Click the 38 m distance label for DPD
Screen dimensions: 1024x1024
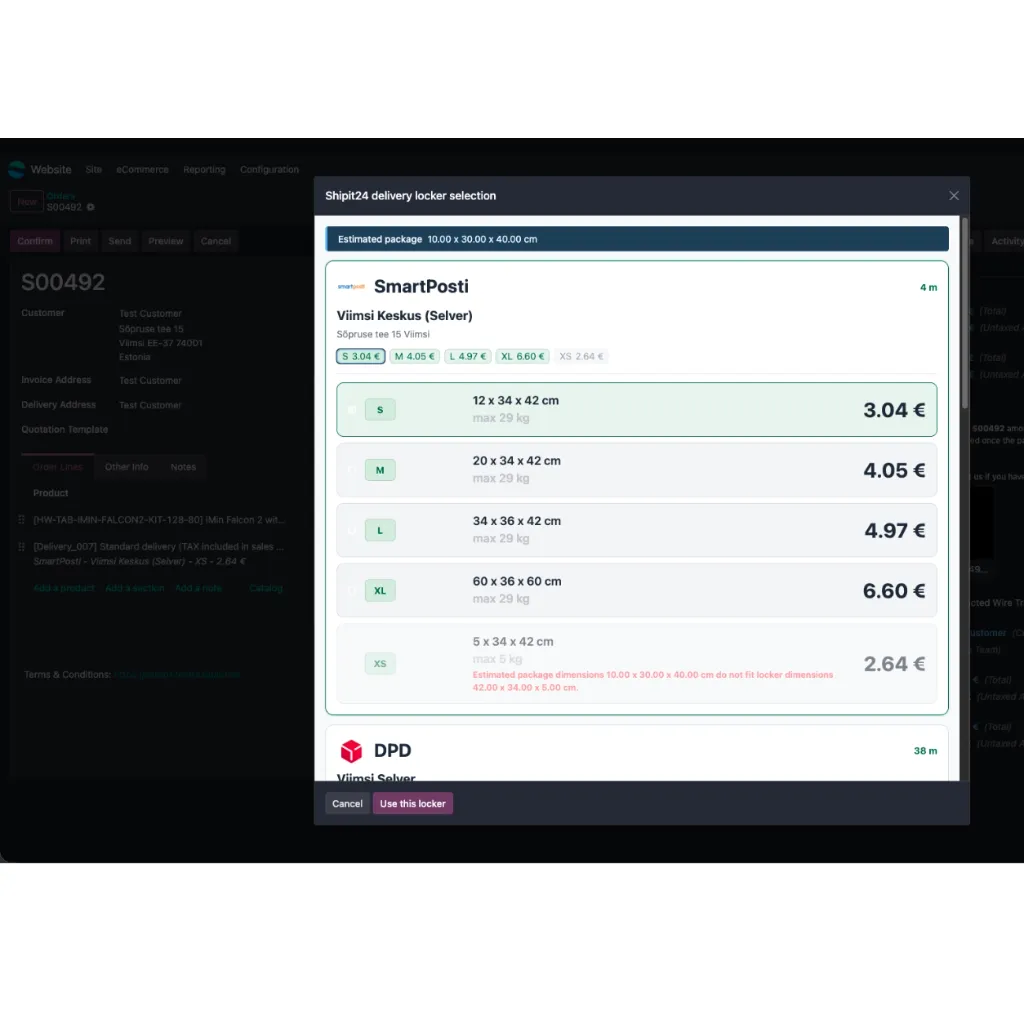click(x=925, y=751)
